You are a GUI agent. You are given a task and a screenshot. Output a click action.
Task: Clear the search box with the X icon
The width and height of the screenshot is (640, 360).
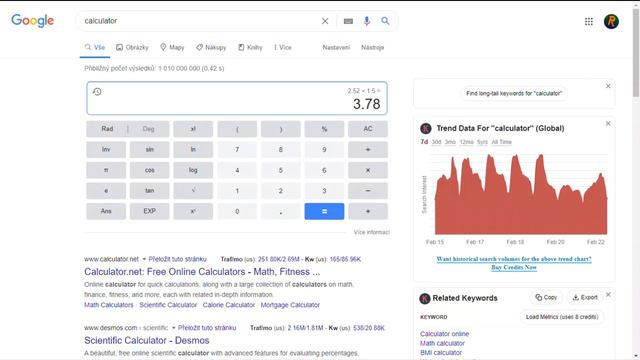coord(325,21)
